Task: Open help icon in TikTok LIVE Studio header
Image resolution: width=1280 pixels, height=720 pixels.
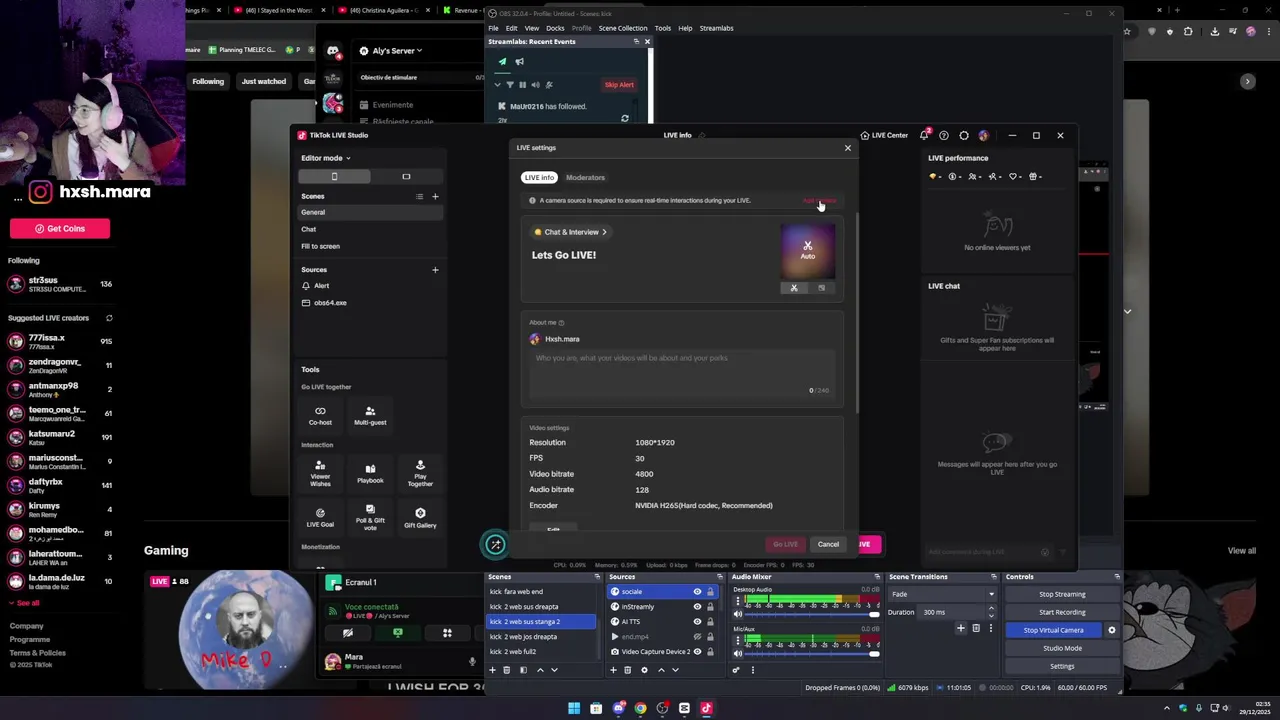Action: (944, 135)
